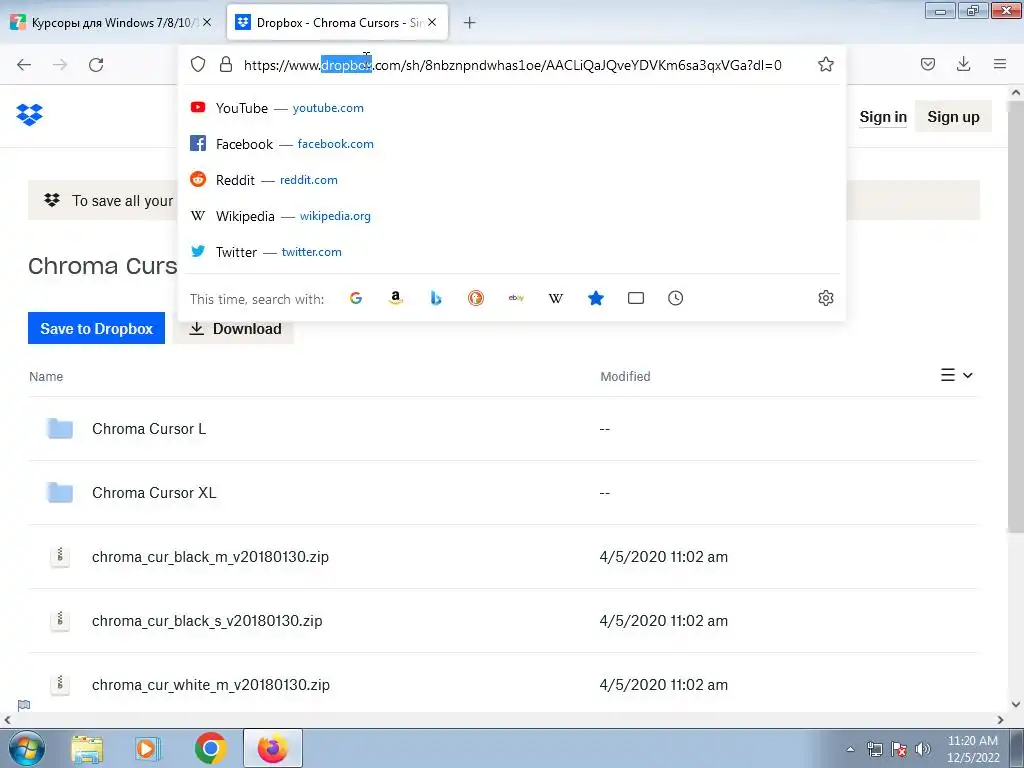1024x768 pixels.
Task: Launch Google Chrome from the taskbar
Action: [x=210, y=748]
